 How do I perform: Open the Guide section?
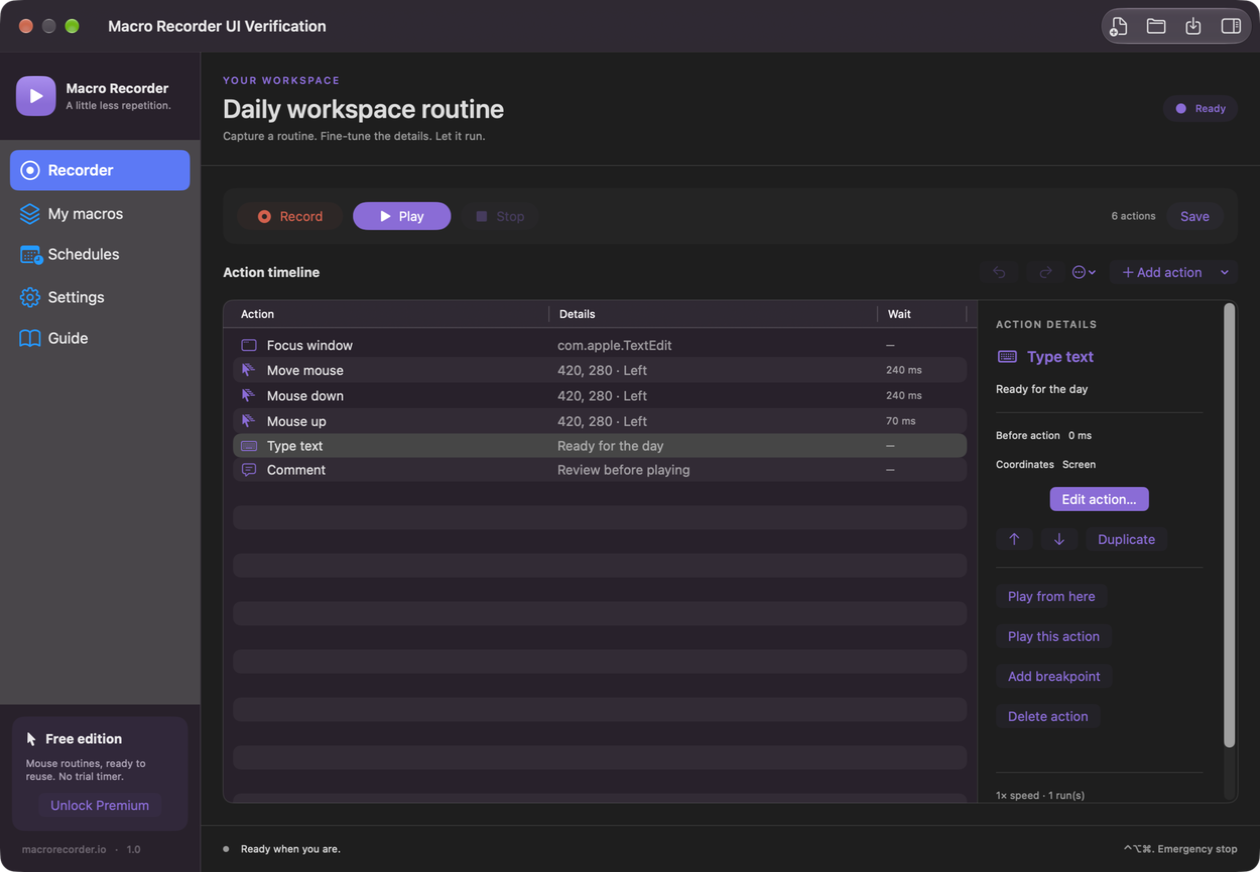(100, 338)
